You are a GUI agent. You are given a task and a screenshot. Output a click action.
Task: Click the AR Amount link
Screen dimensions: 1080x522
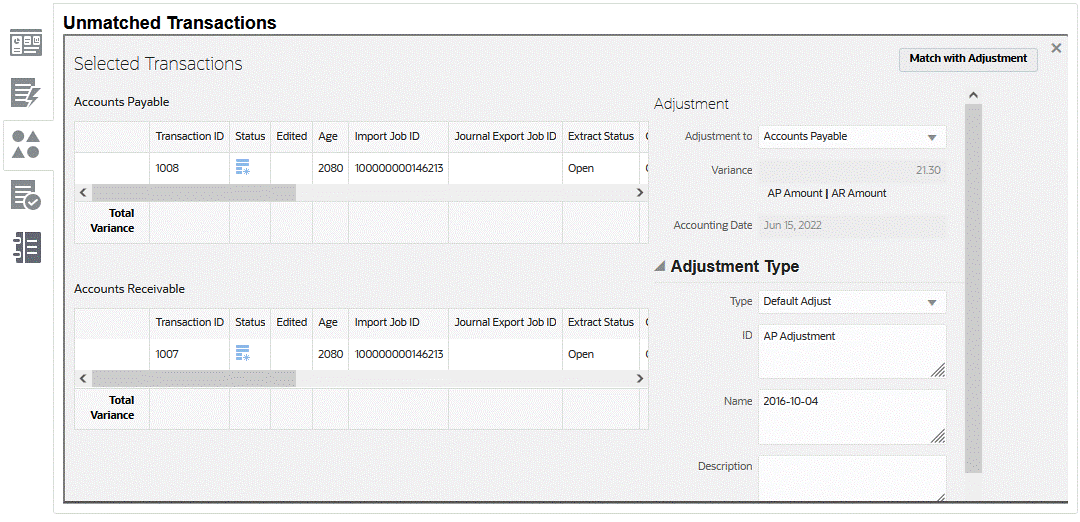coord(859,193)
